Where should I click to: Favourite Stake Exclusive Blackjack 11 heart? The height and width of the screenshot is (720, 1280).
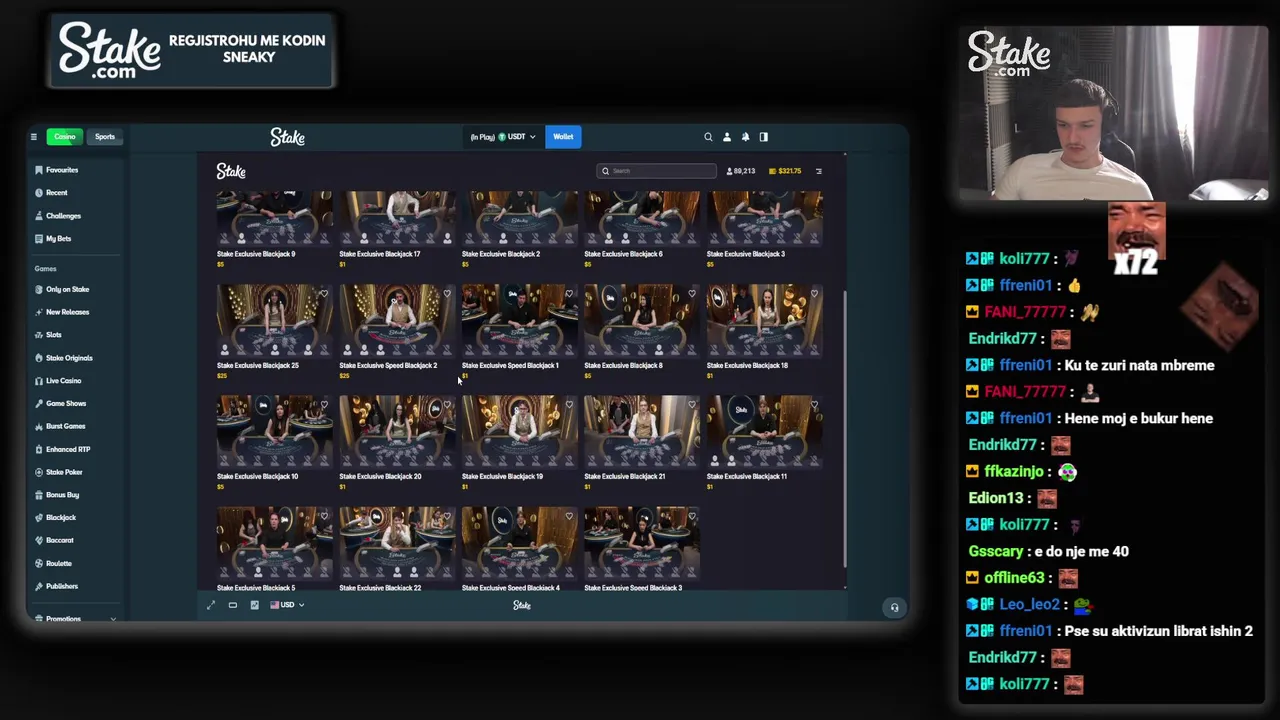tap(814, 405)
